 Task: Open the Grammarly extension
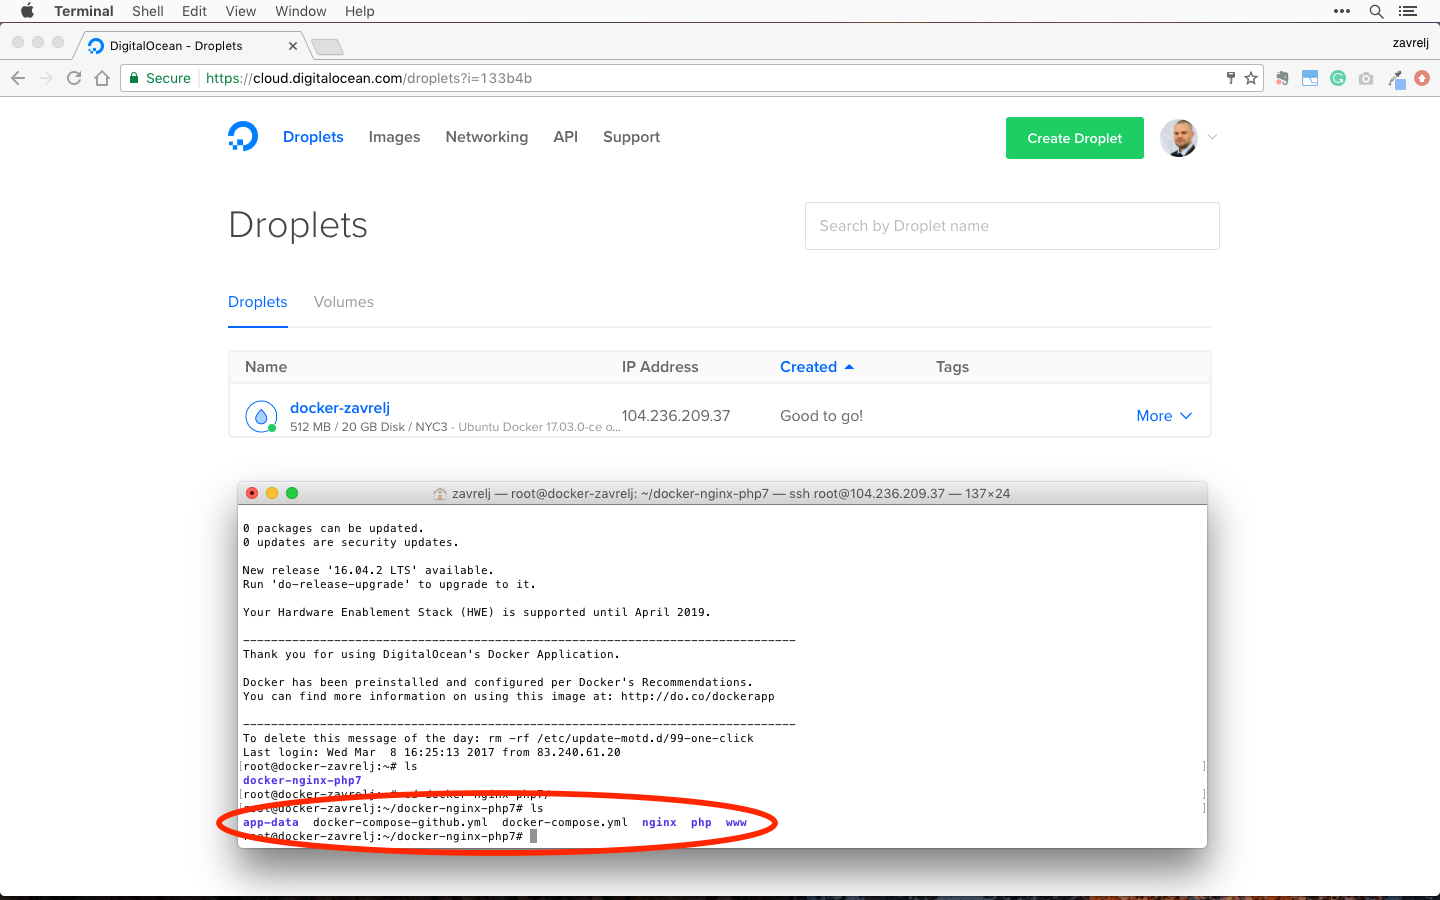point(1338,78)
